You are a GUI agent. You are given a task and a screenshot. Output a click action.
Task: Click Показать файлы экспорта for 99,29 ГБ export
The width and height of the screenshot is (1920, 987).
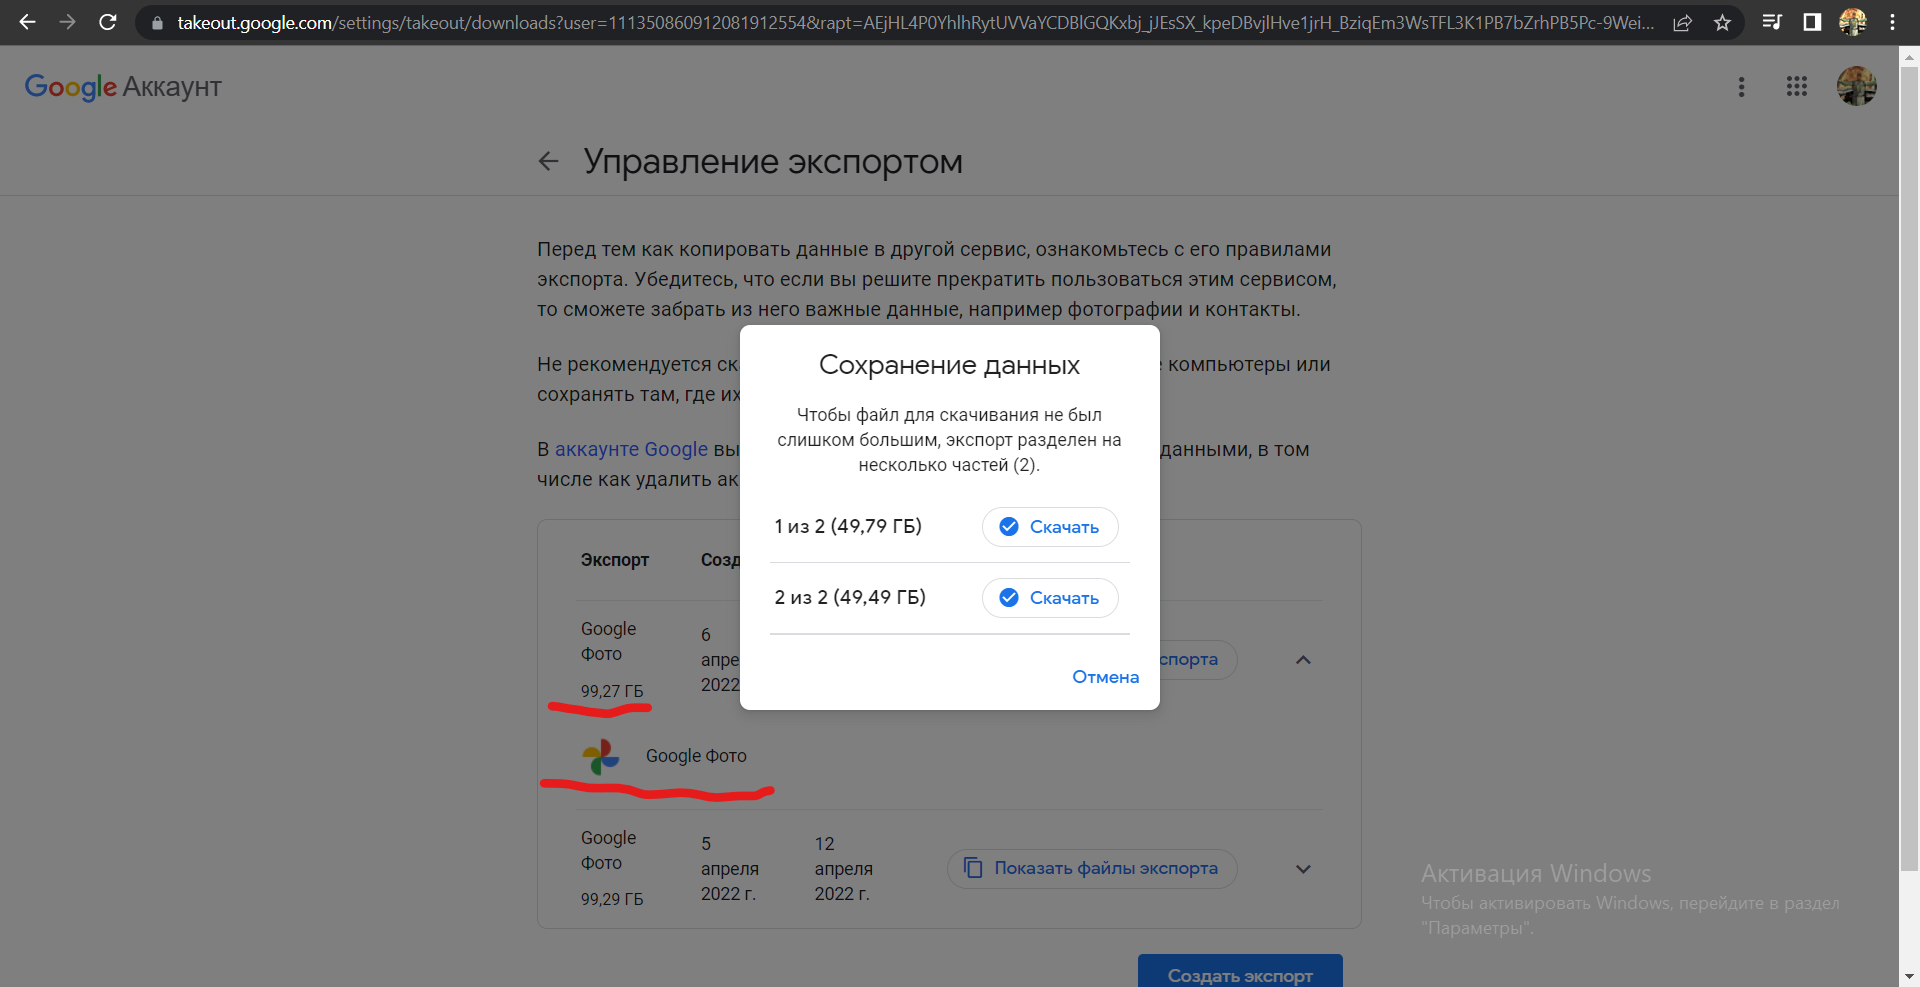click(x=1092, y=868)
